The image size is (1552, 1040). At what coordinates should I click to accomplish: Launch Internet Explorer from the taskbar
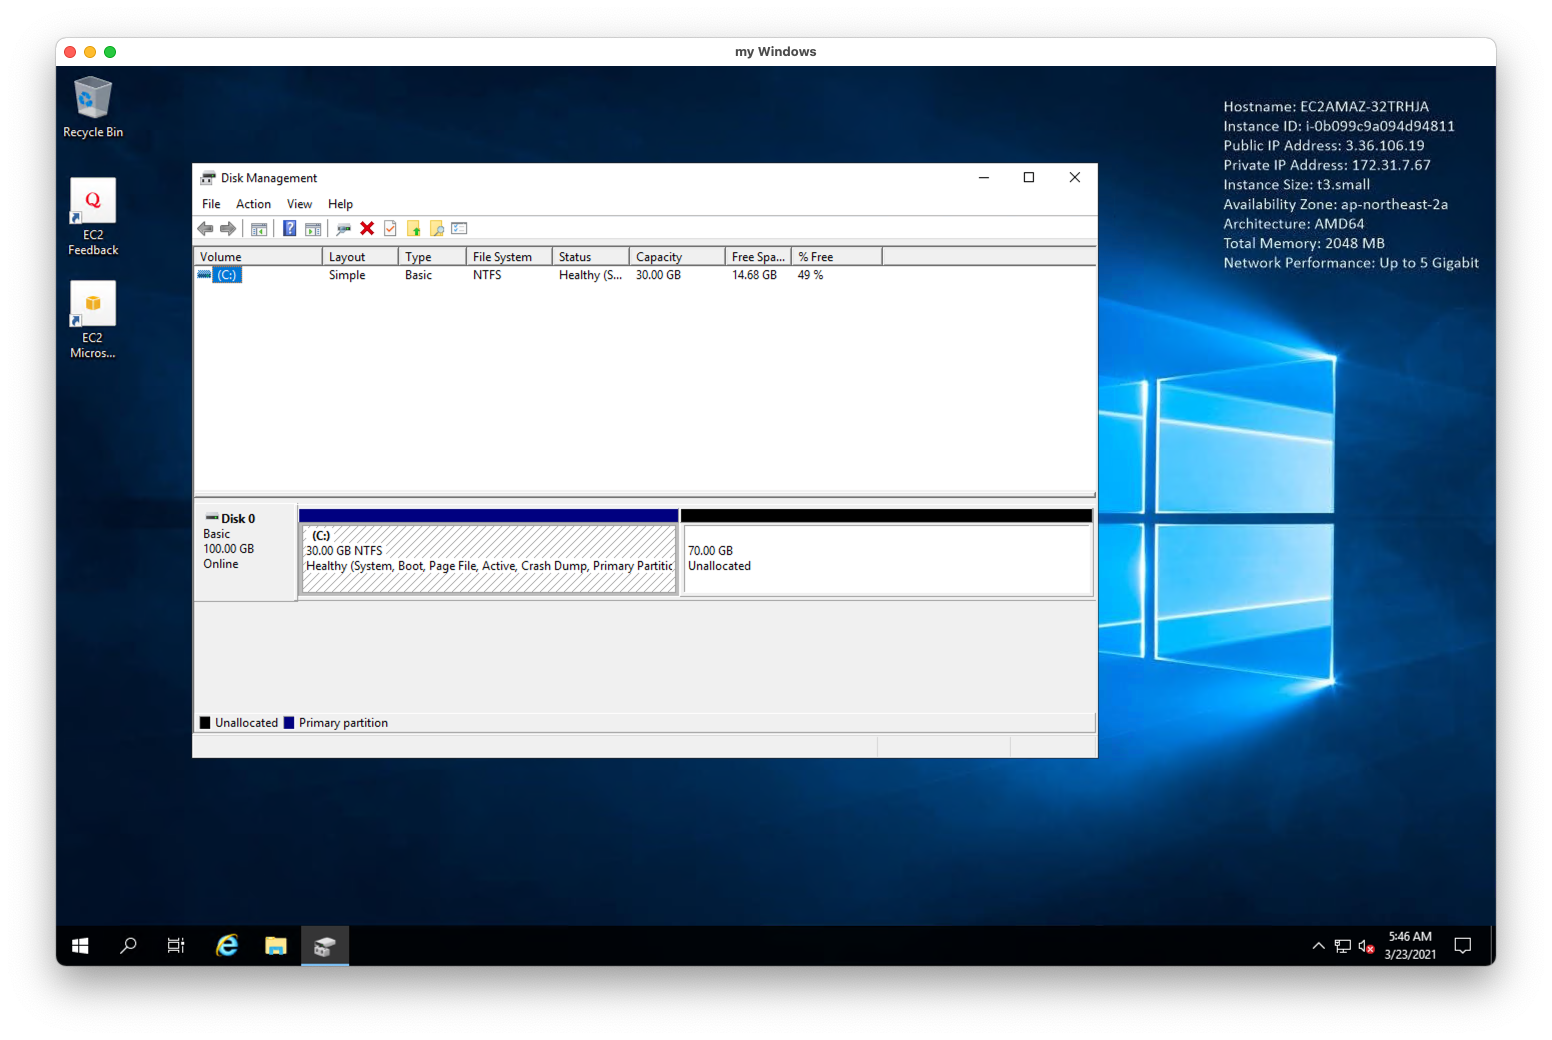click(x=227, y=946)
